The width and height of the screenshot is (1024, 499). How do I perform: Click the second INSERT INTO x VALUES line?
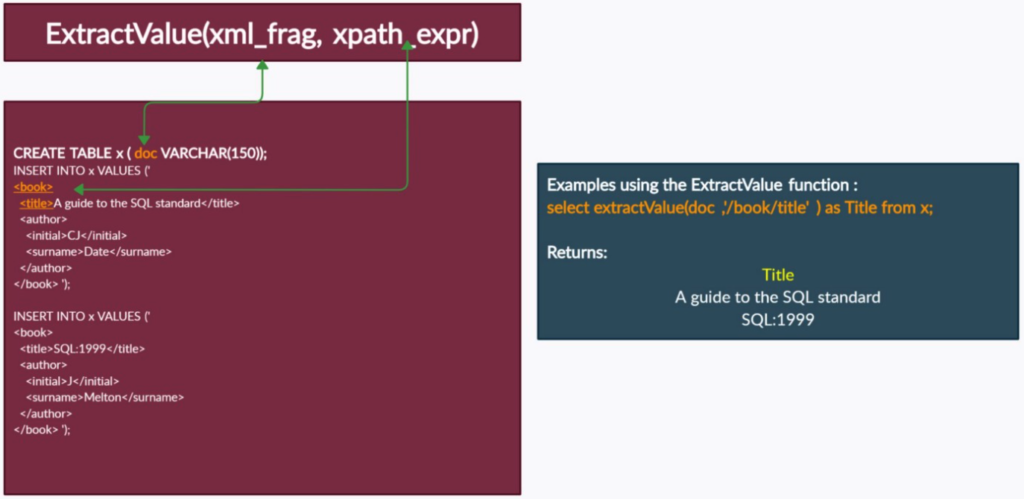tap(82, 316)
